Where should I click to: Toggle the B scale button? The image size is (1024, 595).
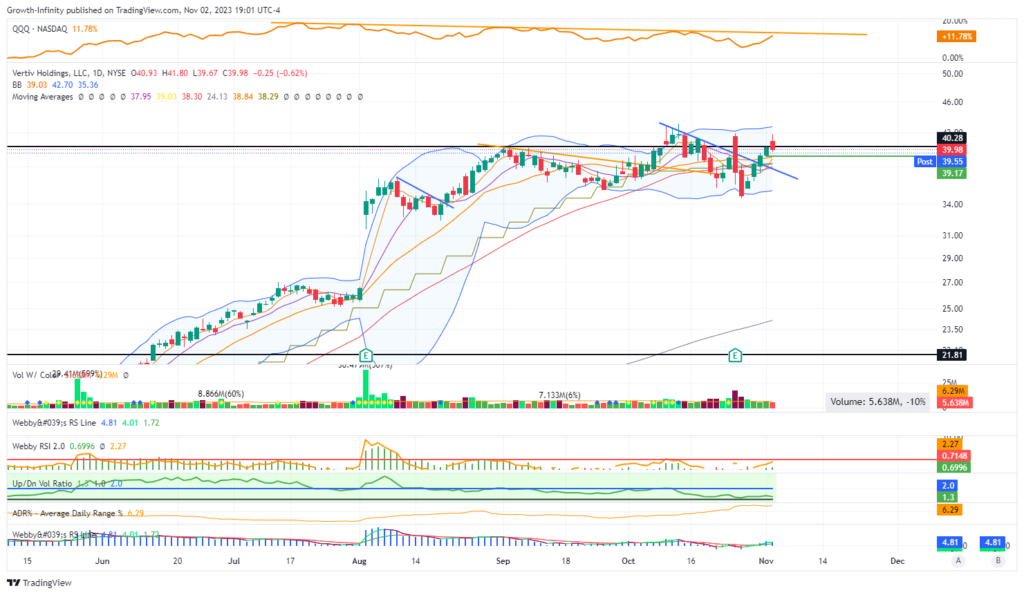tap(998, 562)
